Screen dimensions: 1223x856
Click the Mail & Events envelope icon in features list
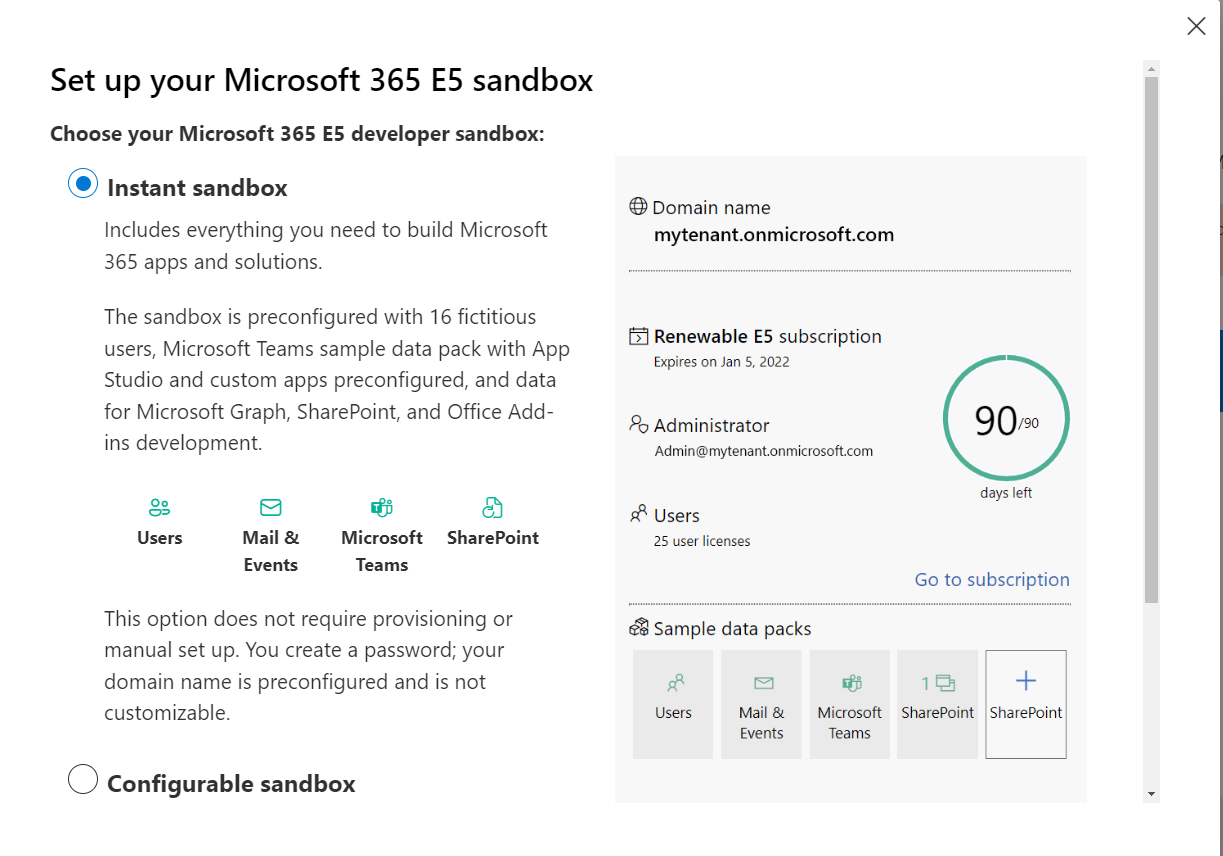(270, 507)
